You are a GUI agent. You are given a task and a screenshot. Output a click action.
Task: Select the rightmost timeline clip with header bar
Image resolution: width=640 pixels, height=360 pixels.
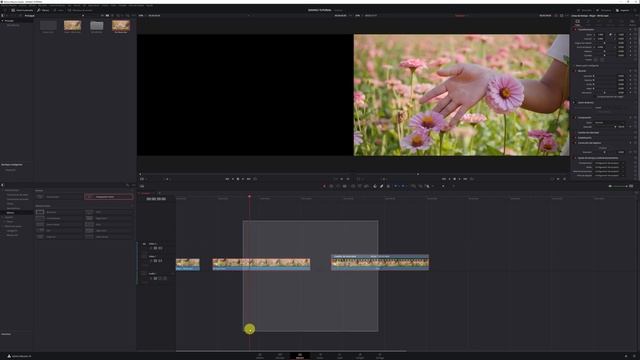[380, 262]
